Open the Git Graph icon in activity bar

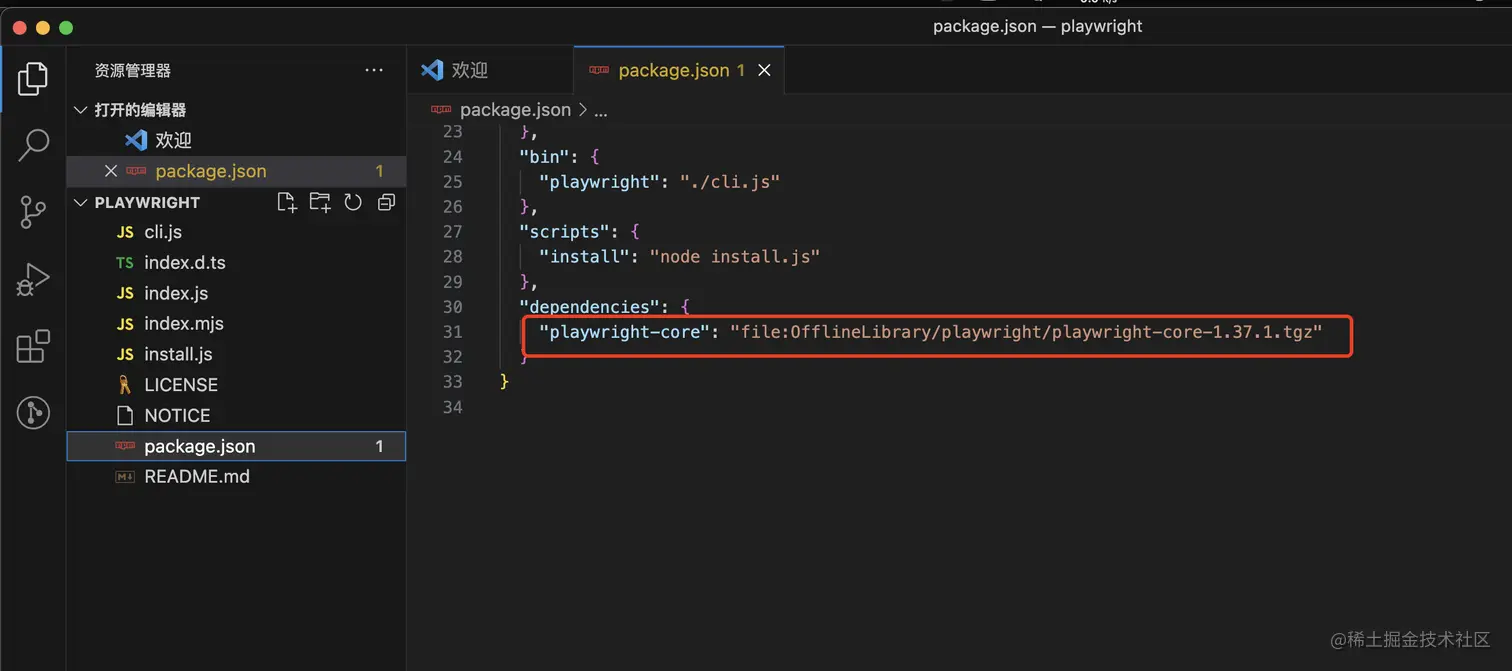point(33,412)
